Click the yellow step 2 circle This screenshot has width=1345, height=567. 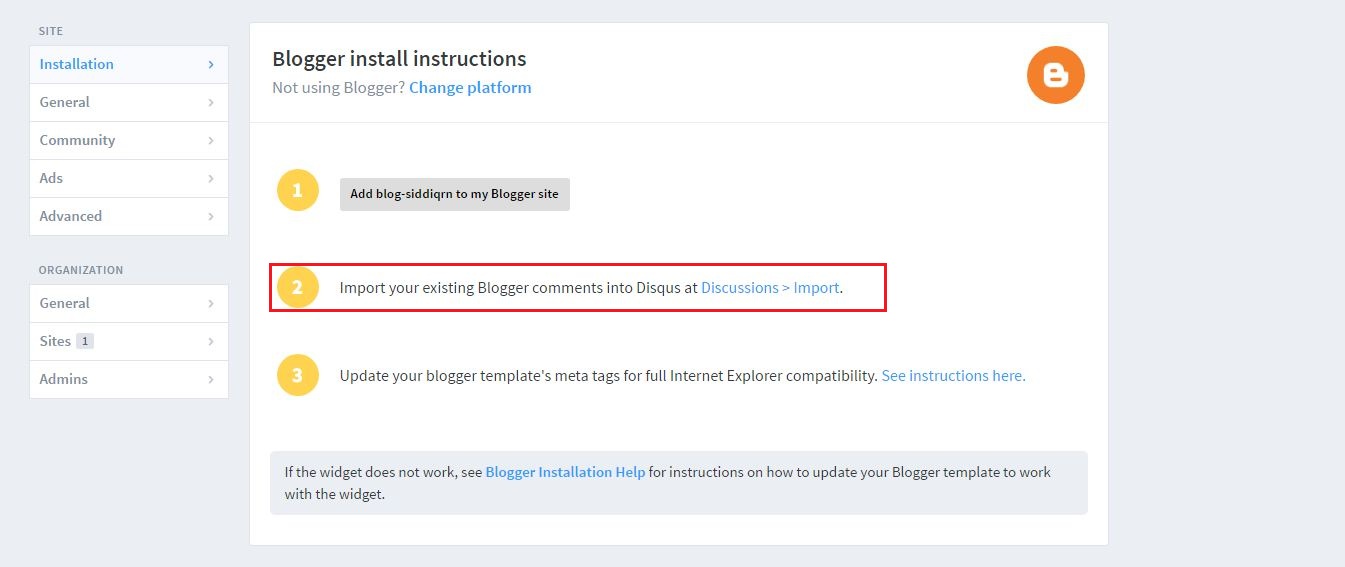(297, 288)
